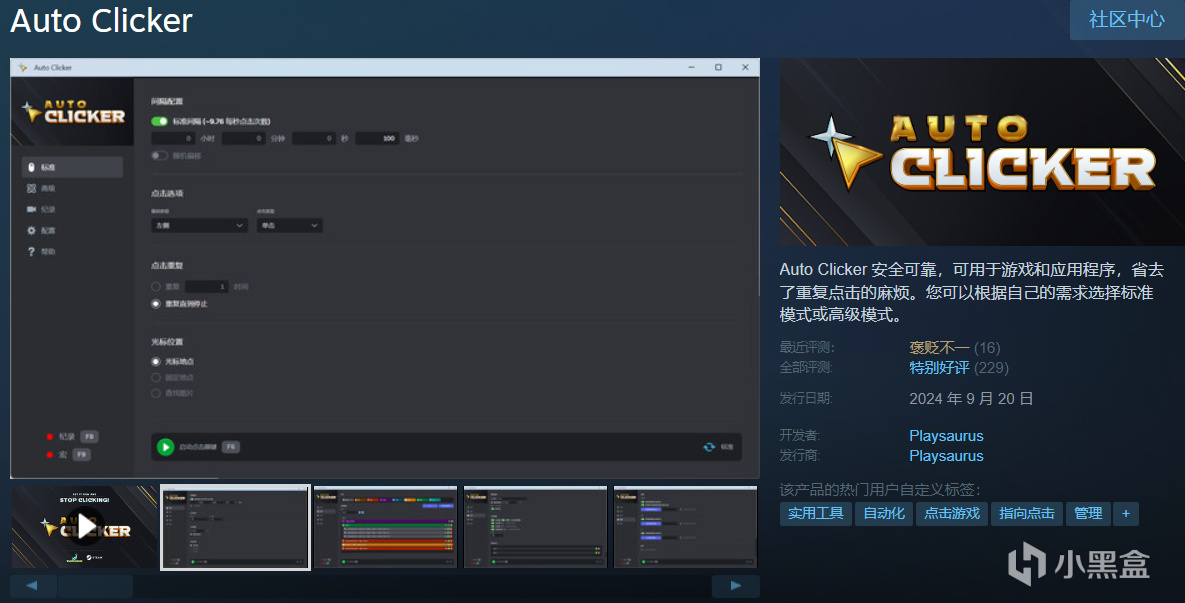
Task: Maximize the Auto Clicker window
Action: click(718, 67)
